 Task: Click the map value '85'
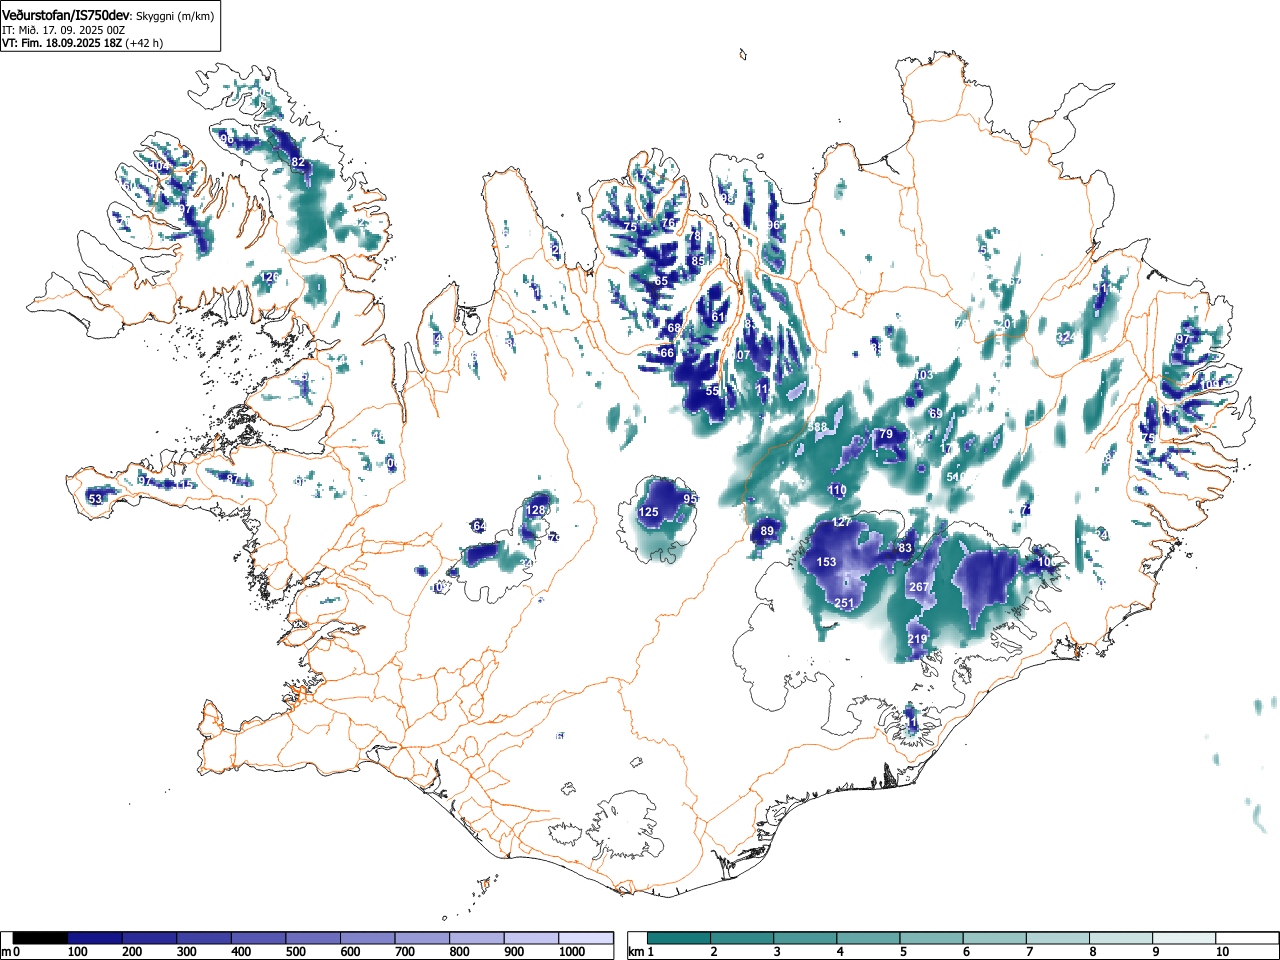click(698, 261)
